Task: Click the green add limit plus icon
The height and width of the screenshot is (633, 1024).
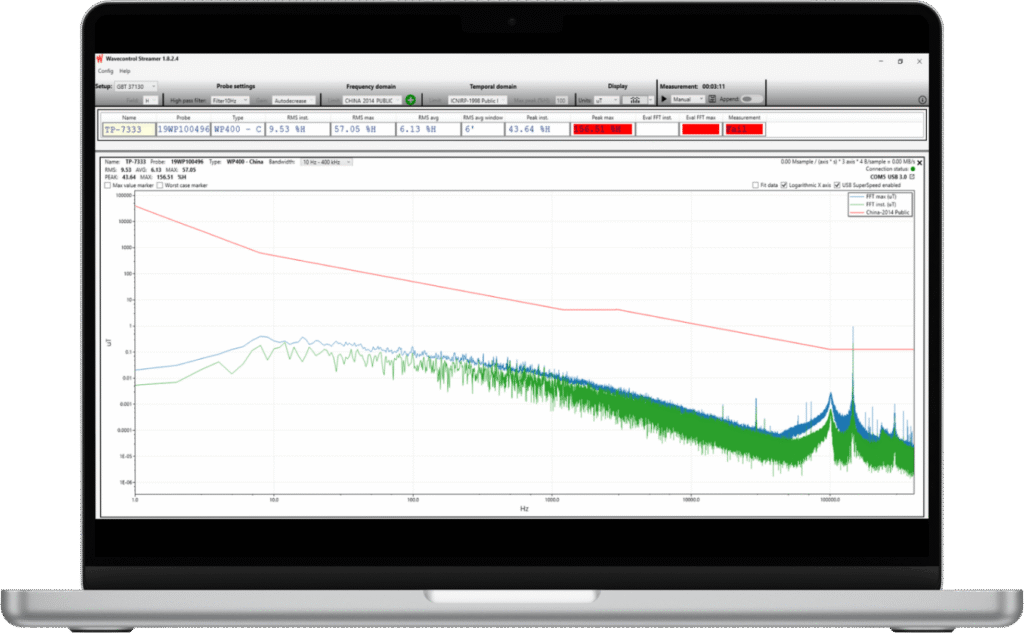Action: (x=411, y=100)
